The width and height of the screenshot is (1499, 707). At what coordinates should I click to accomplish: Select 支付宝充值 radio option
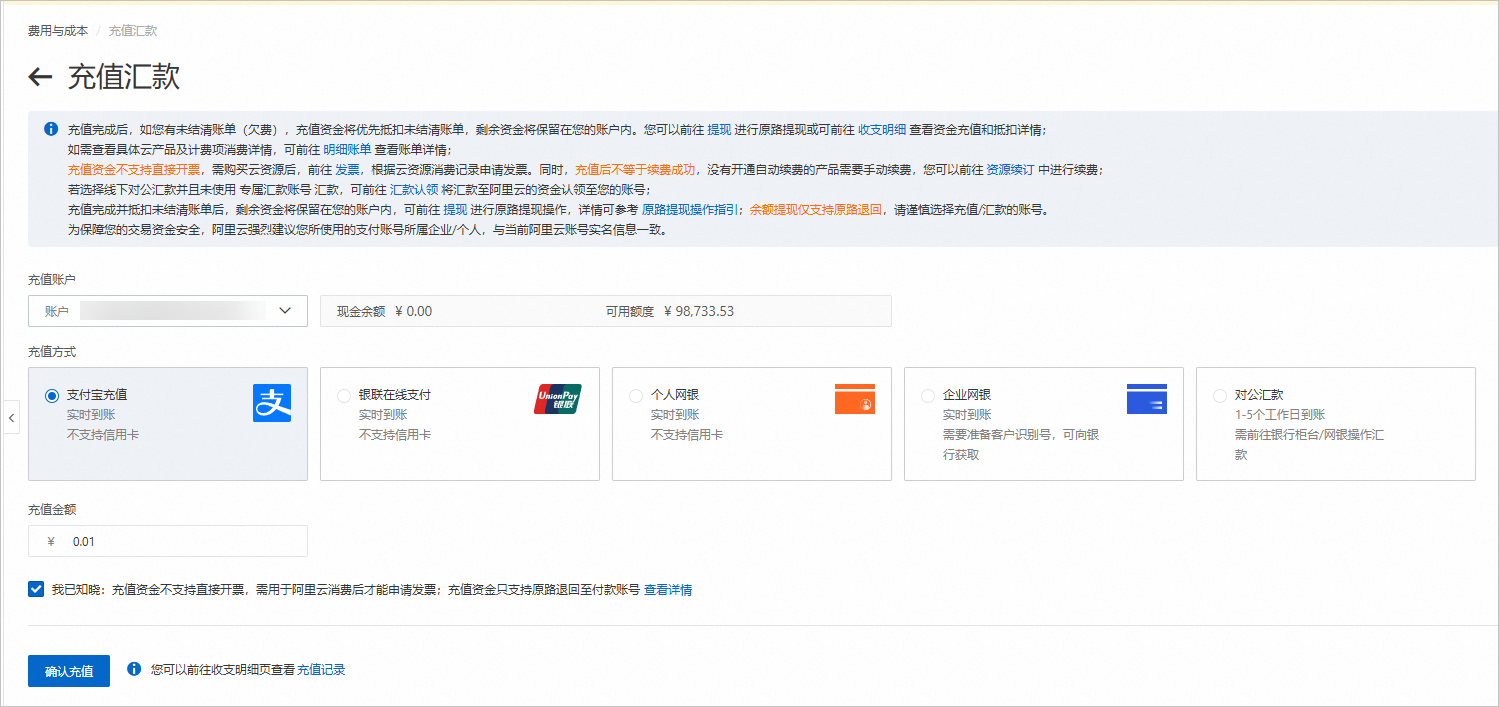(x=52, y=395)
